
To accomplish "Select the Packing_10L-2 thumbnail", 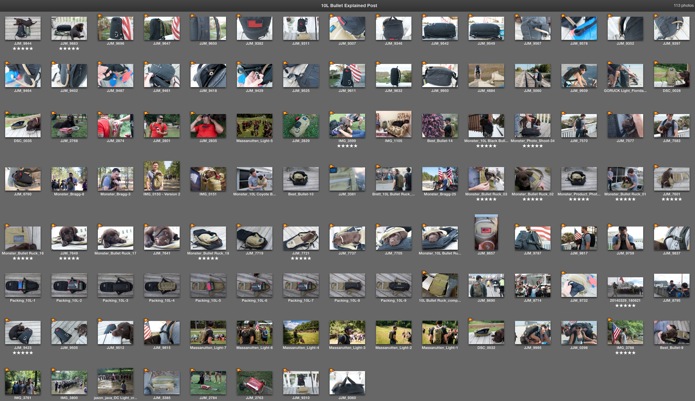I will tap(69, 285).
